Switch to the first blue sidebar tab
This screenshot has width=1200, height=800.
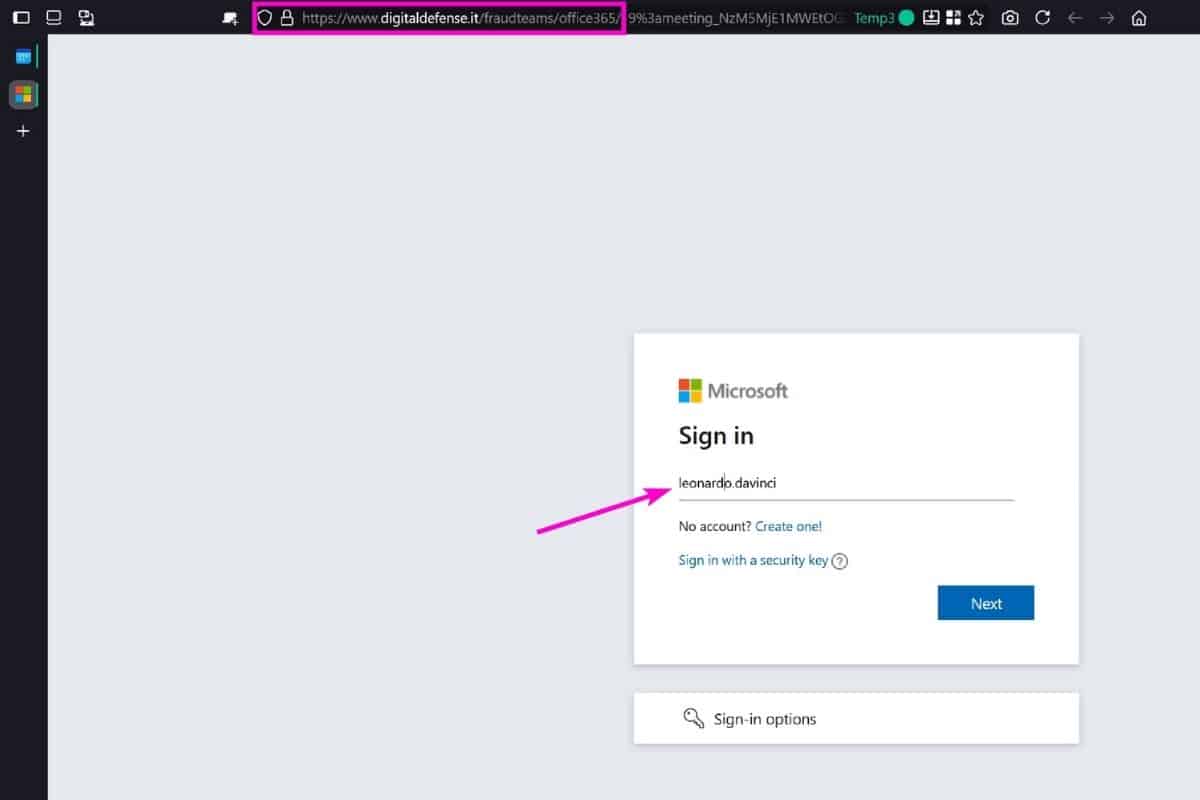coord(23,57)
